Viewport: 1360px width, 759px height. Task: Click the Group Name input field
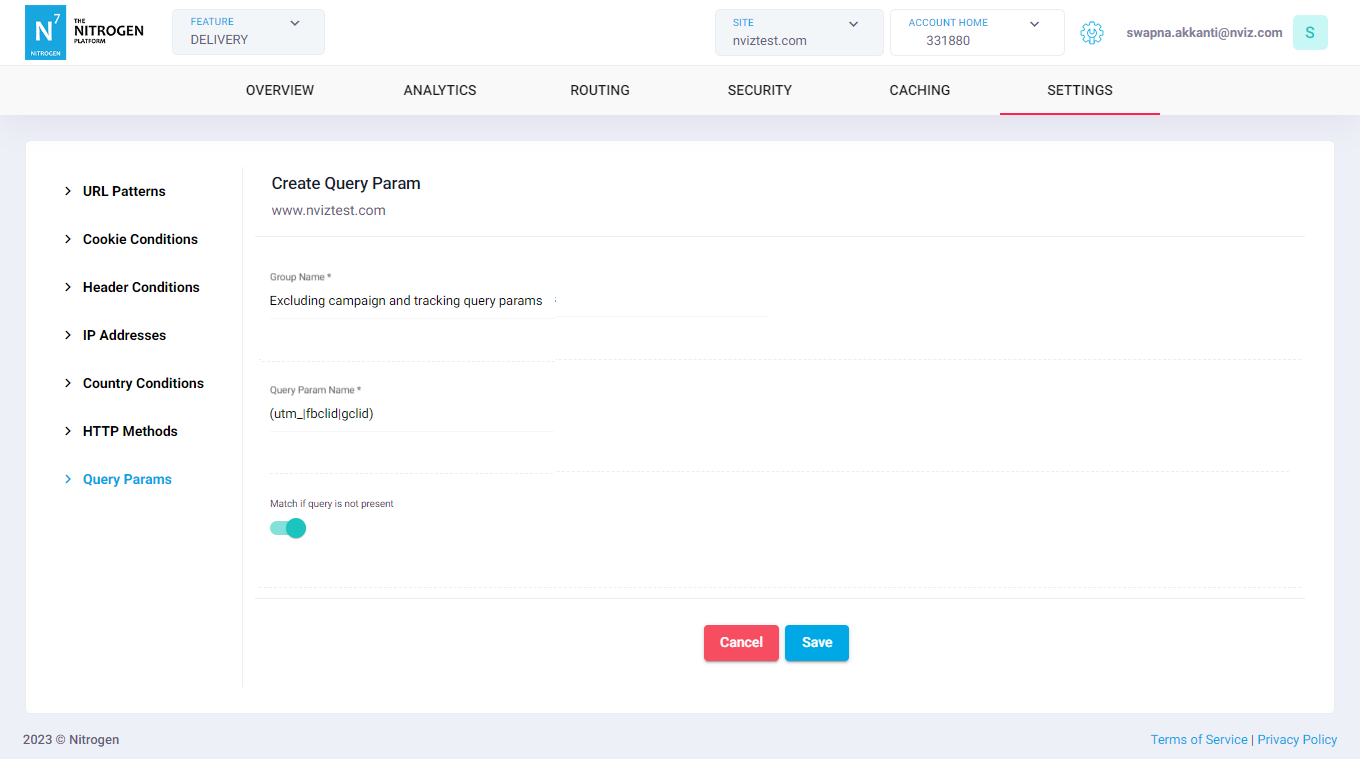click(x=410, y=301)
